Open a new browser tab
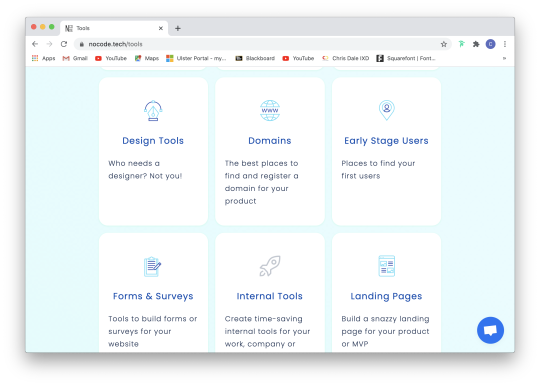 coord(178,28)
